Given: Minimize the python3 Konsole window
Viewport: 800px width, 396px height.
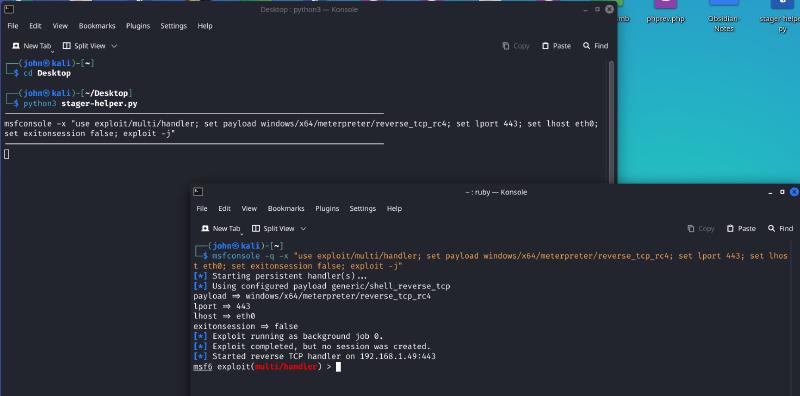Looking at the screenshot, I should [x=585, y=9].
